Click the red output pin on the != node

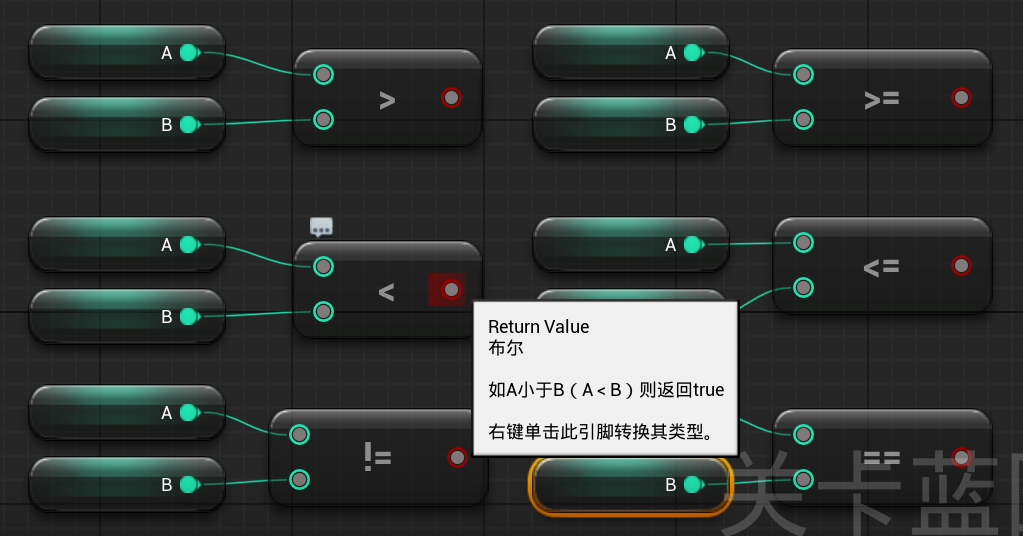[457, 457]
